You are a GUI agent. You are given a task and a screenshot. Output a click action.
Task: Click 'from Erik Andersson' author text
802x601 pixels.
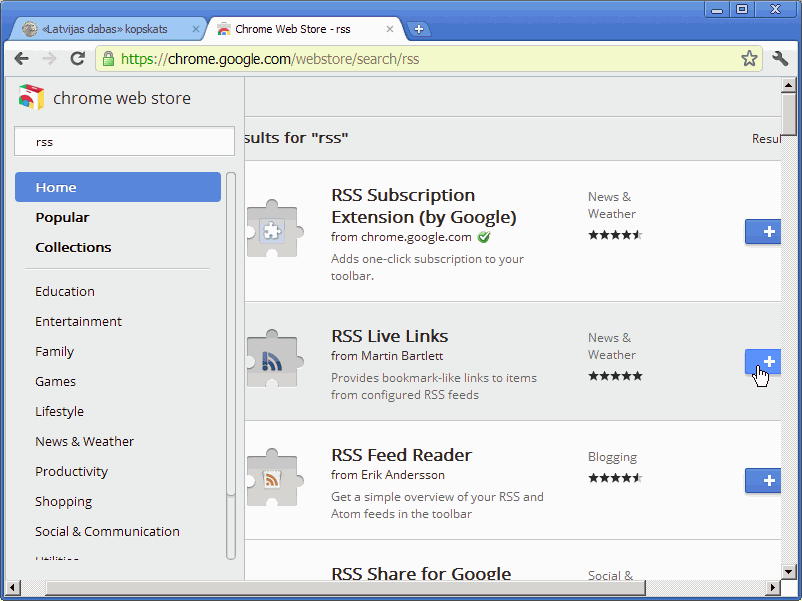pos(388,475)
